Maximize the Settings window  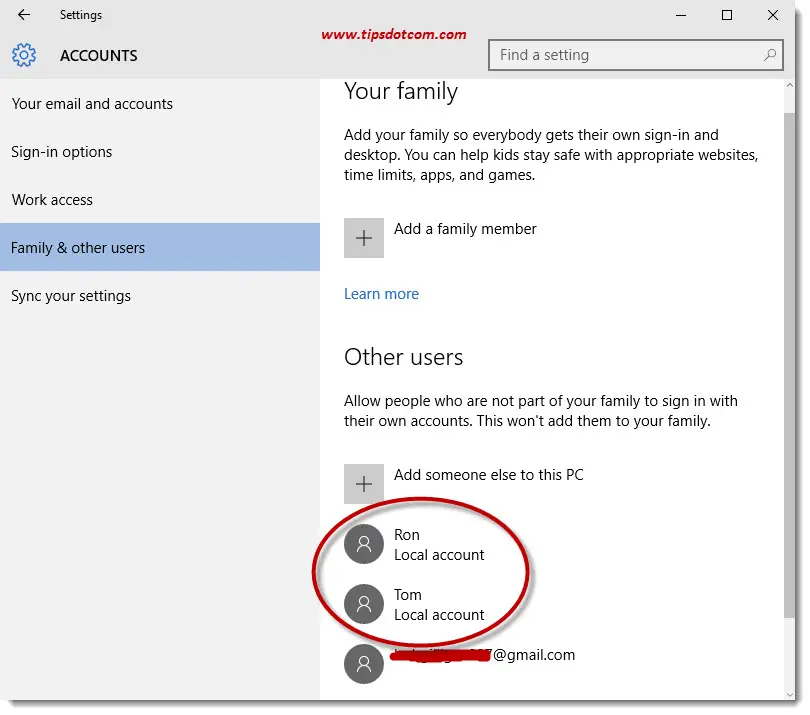(727, 15)
